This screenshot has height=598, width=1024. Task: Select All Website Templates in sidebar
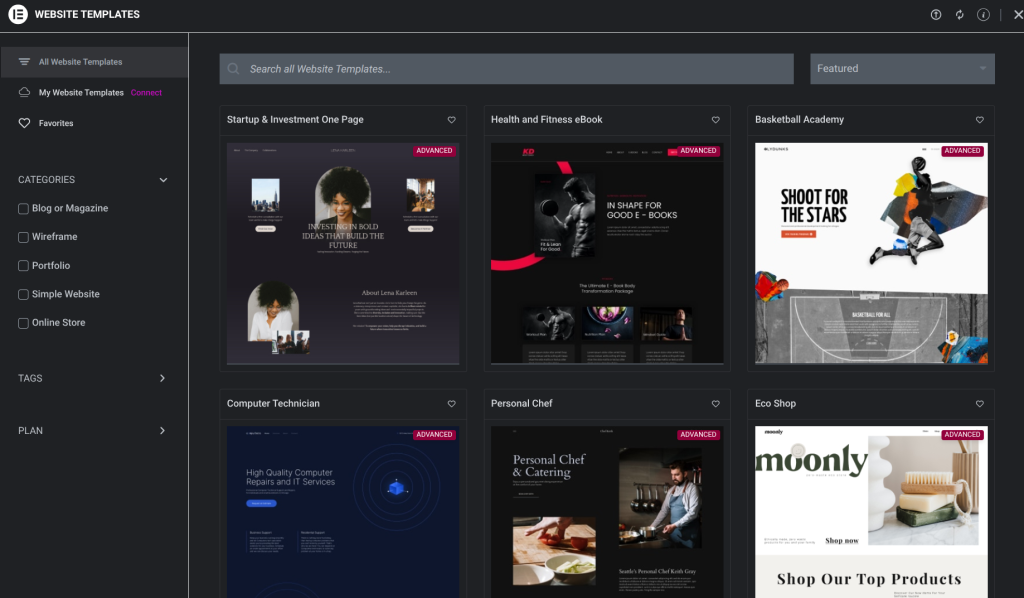pos(94,61)
